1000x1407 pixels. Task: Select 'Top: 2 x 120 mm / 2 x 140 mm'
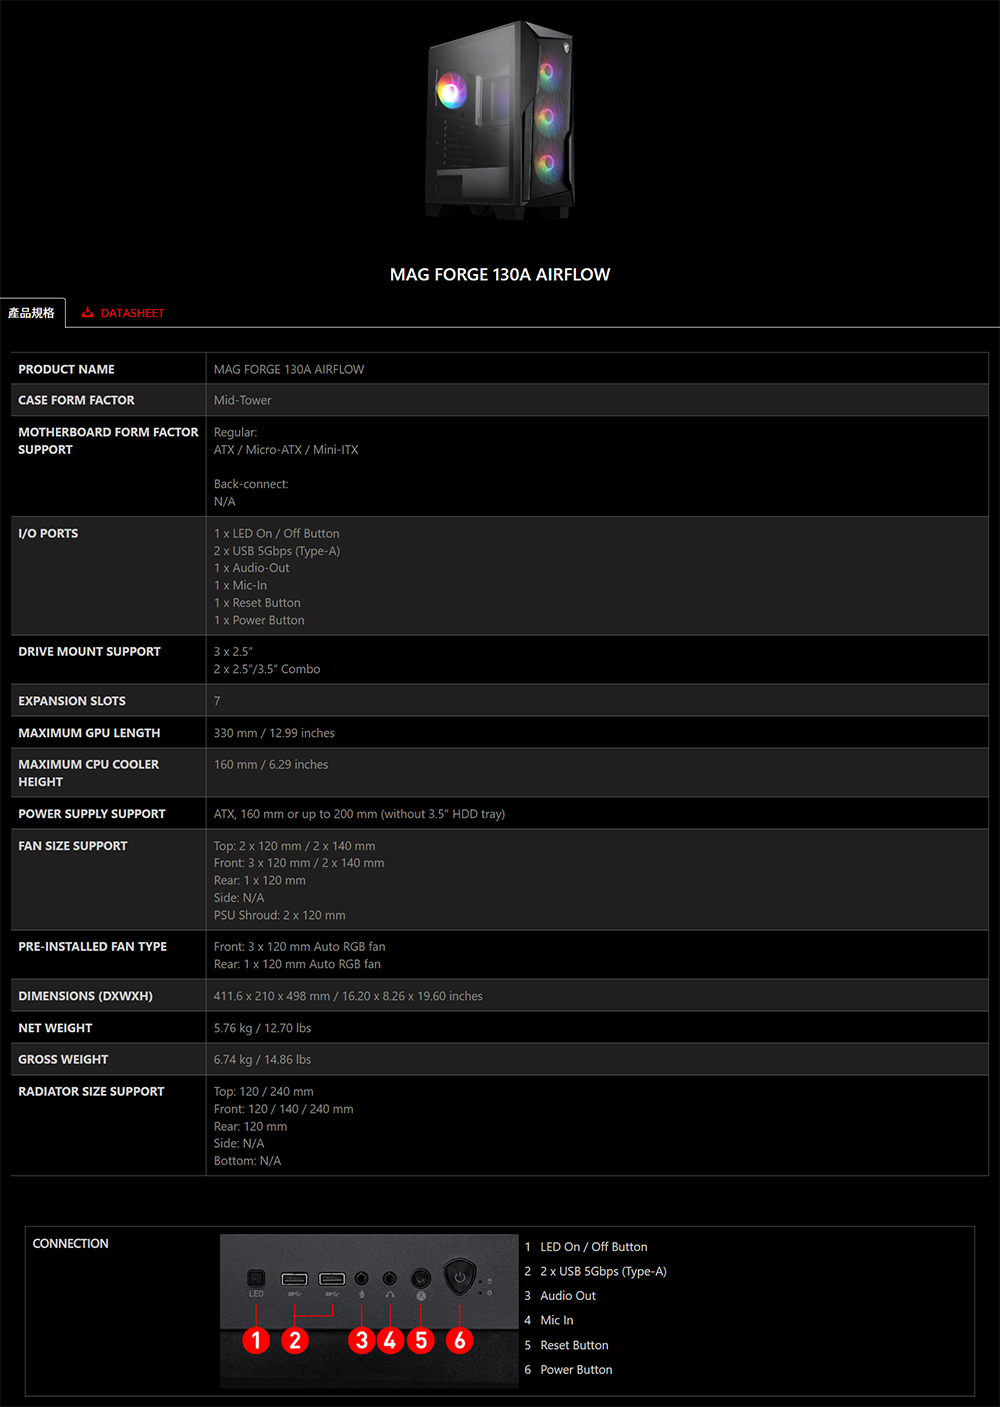click(x=294, y=846)
